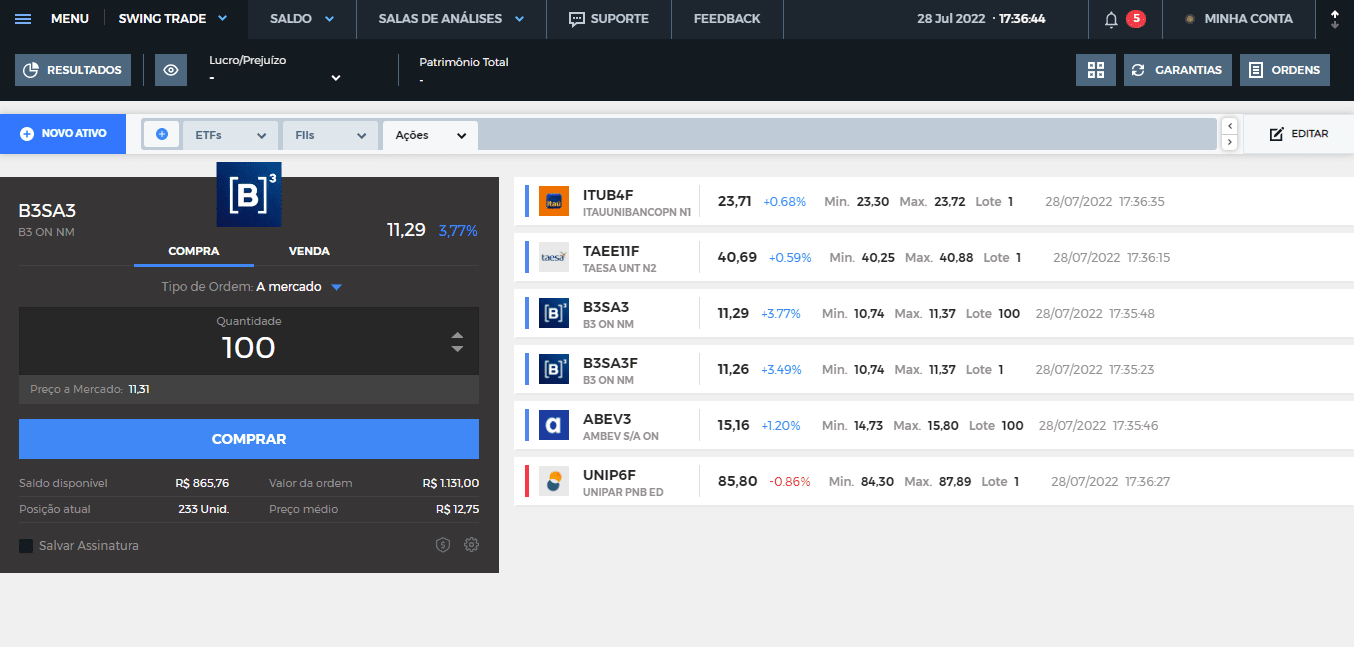
Task: Toggle the eye visibility of balances
Action: point(171,70)
